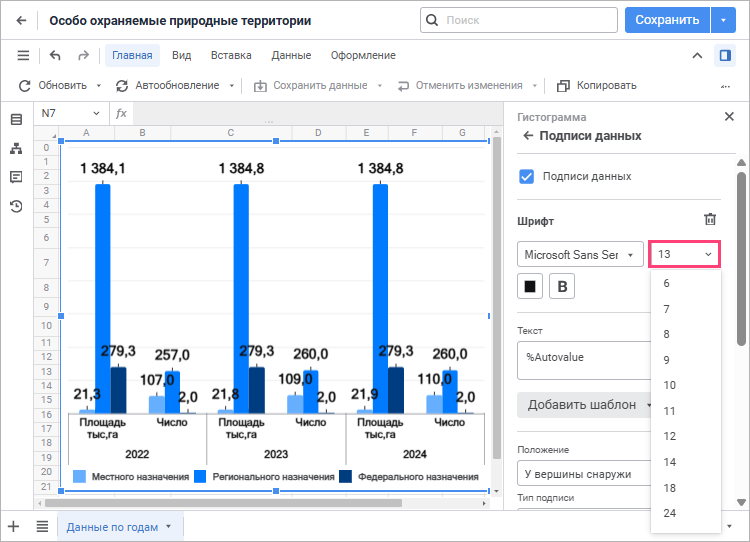Open the cell name box N7 dropdown

(97, 113)
